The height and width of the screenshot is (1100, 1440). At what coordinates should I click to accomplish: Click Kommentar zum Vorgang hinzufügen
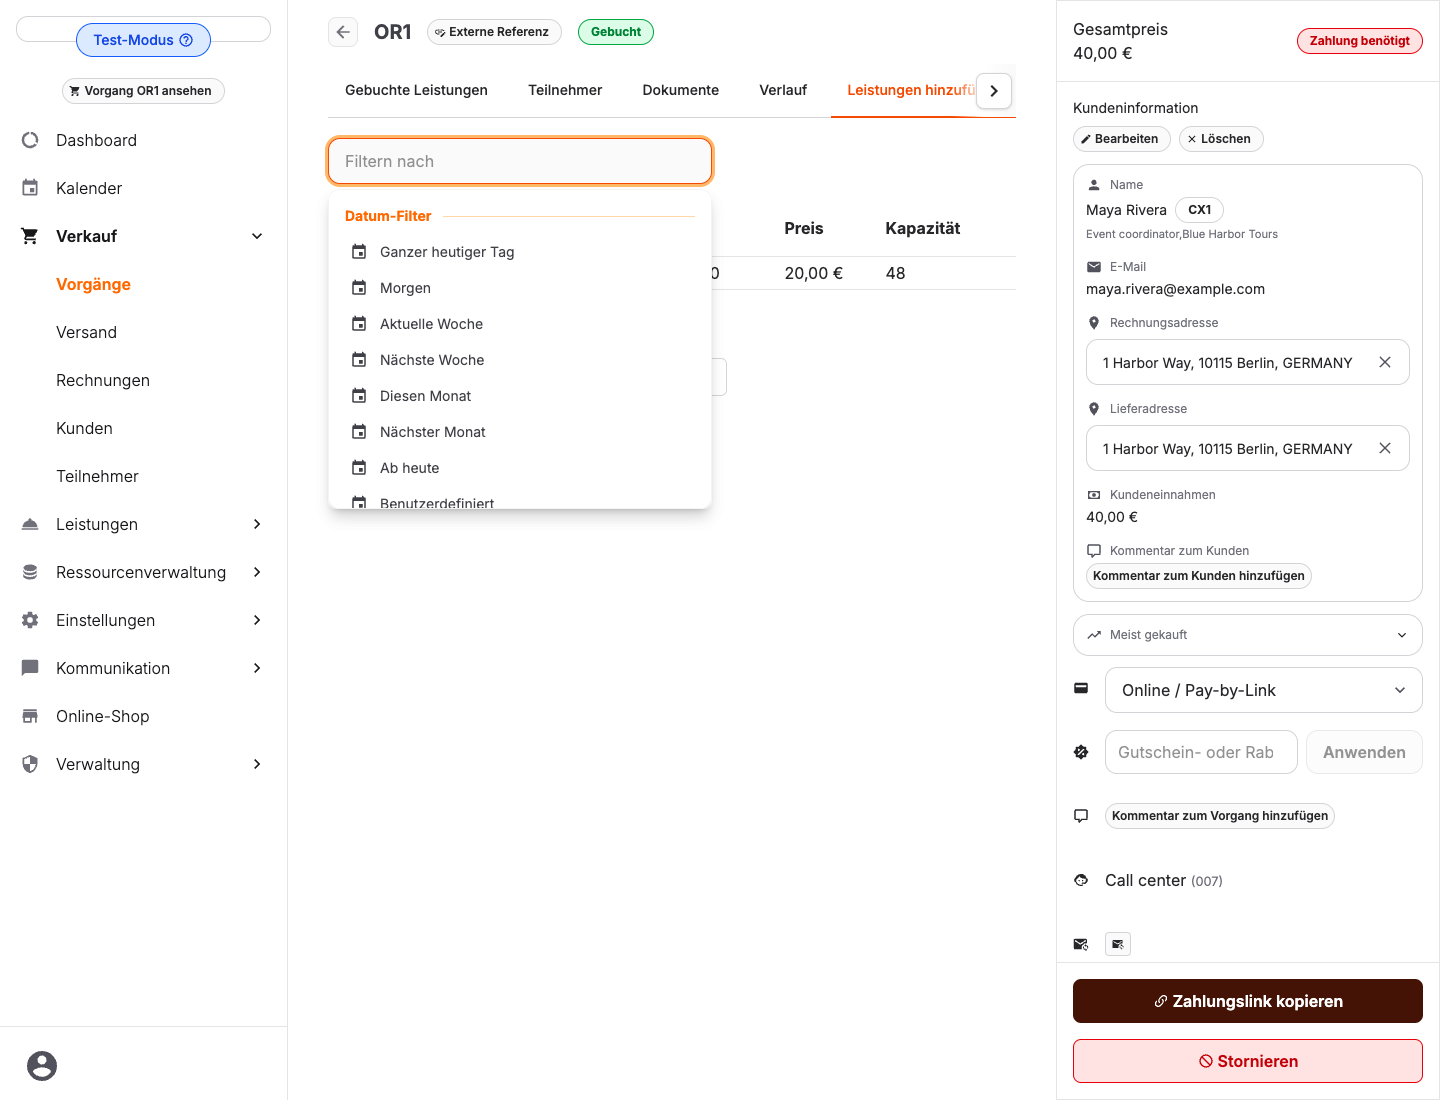(1220, 816)
